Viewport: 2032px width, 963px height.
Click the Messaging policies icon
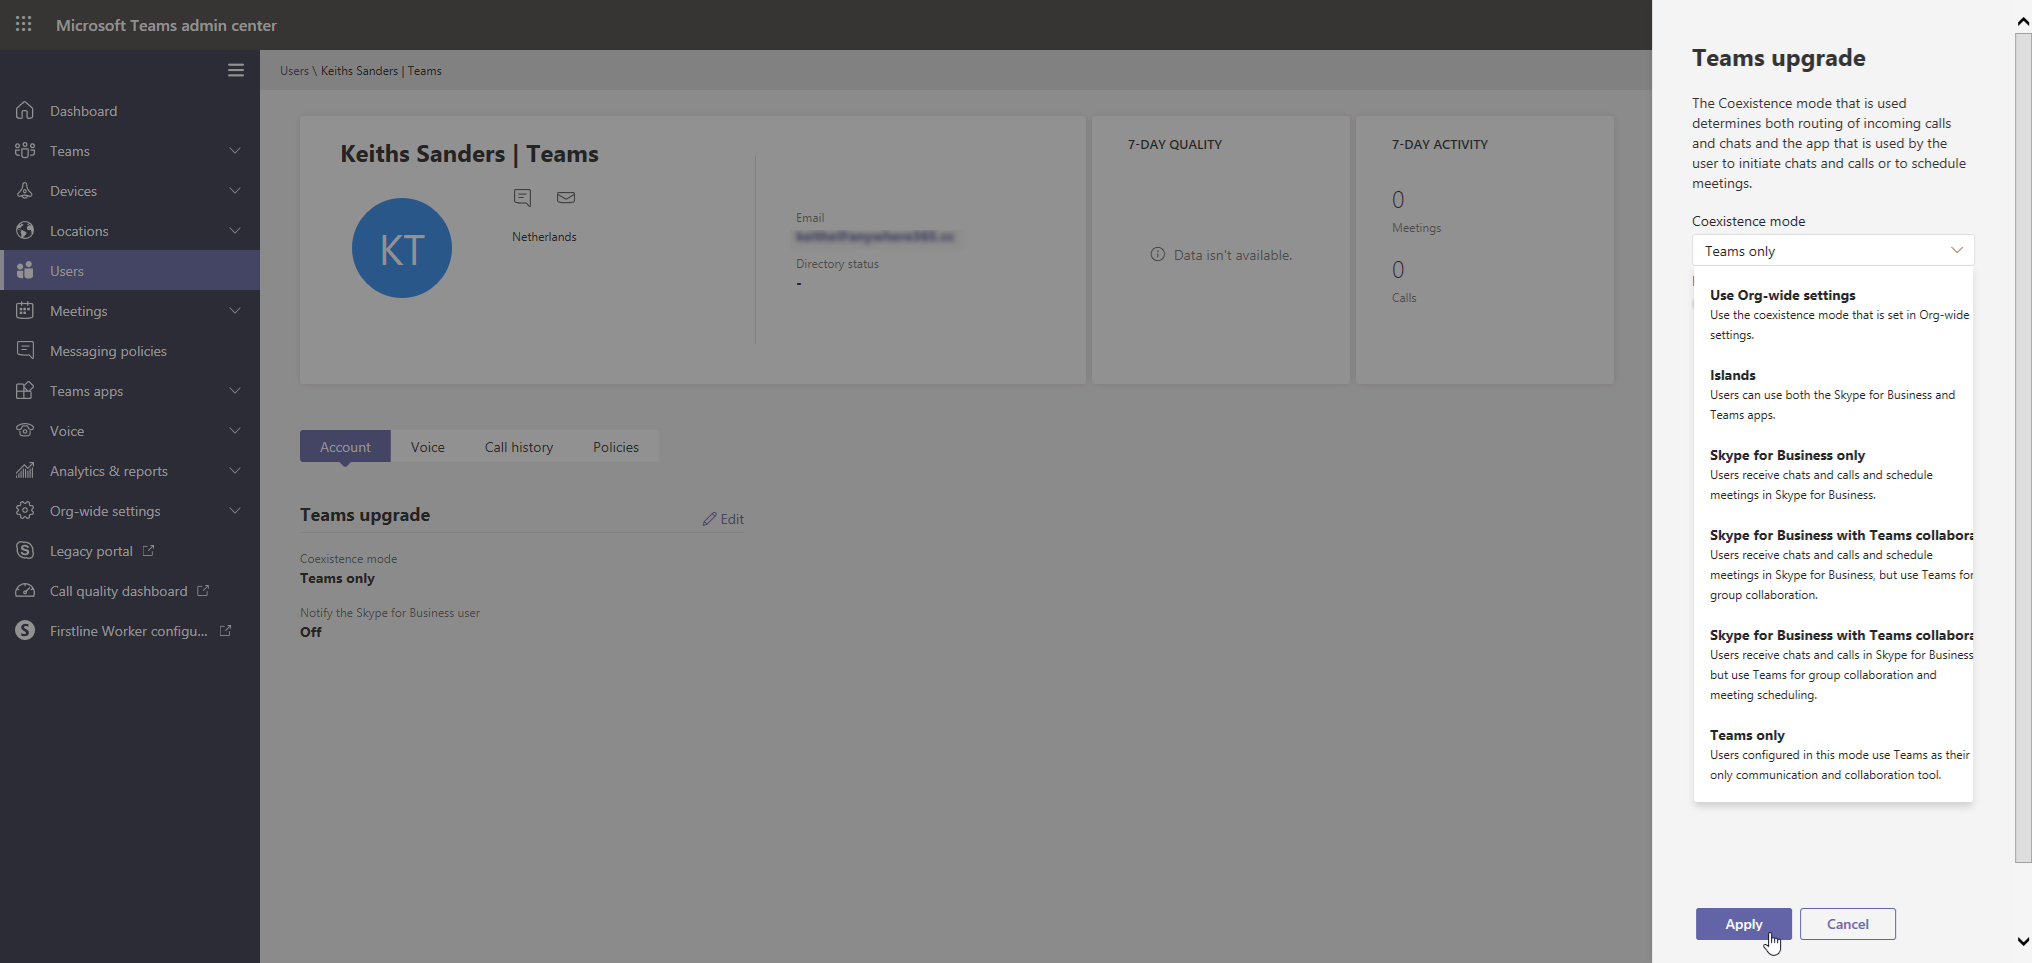click(25, 350)
